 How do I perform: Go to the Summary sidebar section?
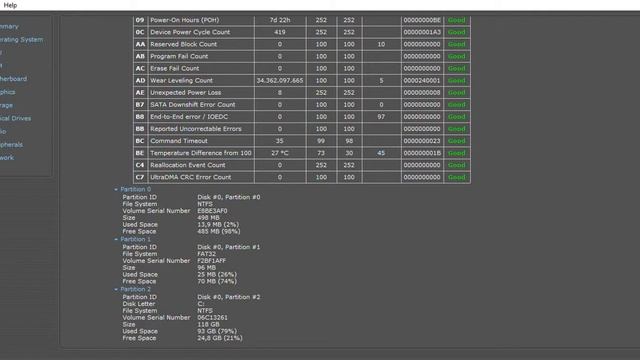(x=9, y=27)
